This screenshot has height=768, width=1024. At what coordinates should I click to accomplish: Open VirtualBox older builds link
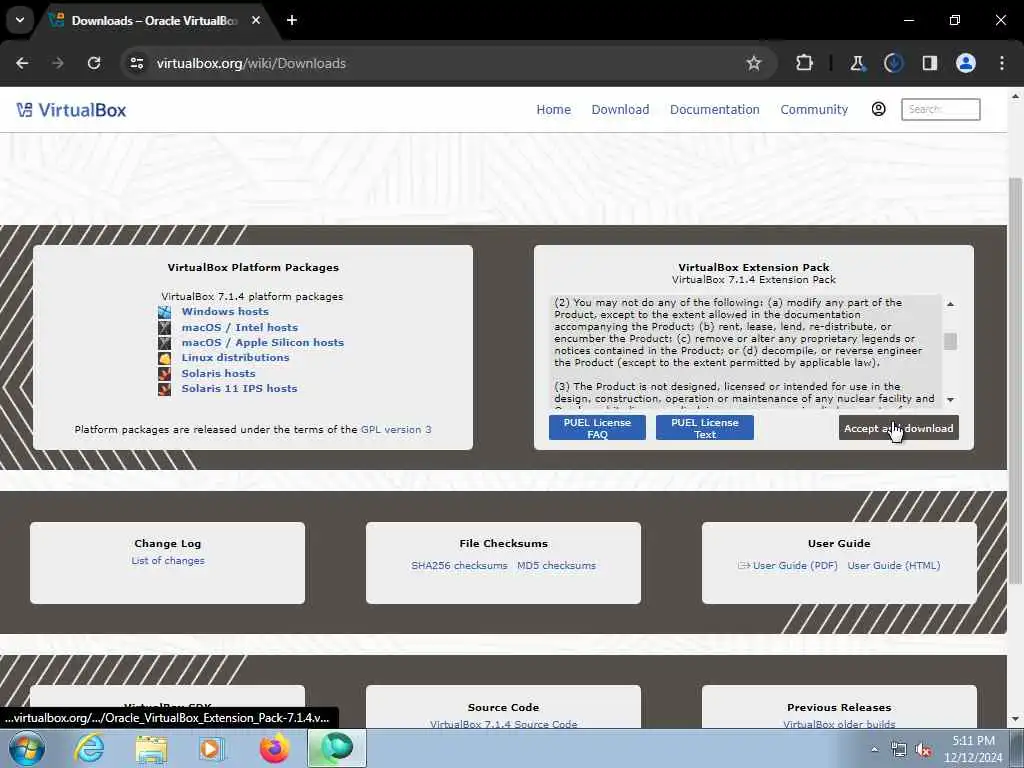[x=839, y=724]
